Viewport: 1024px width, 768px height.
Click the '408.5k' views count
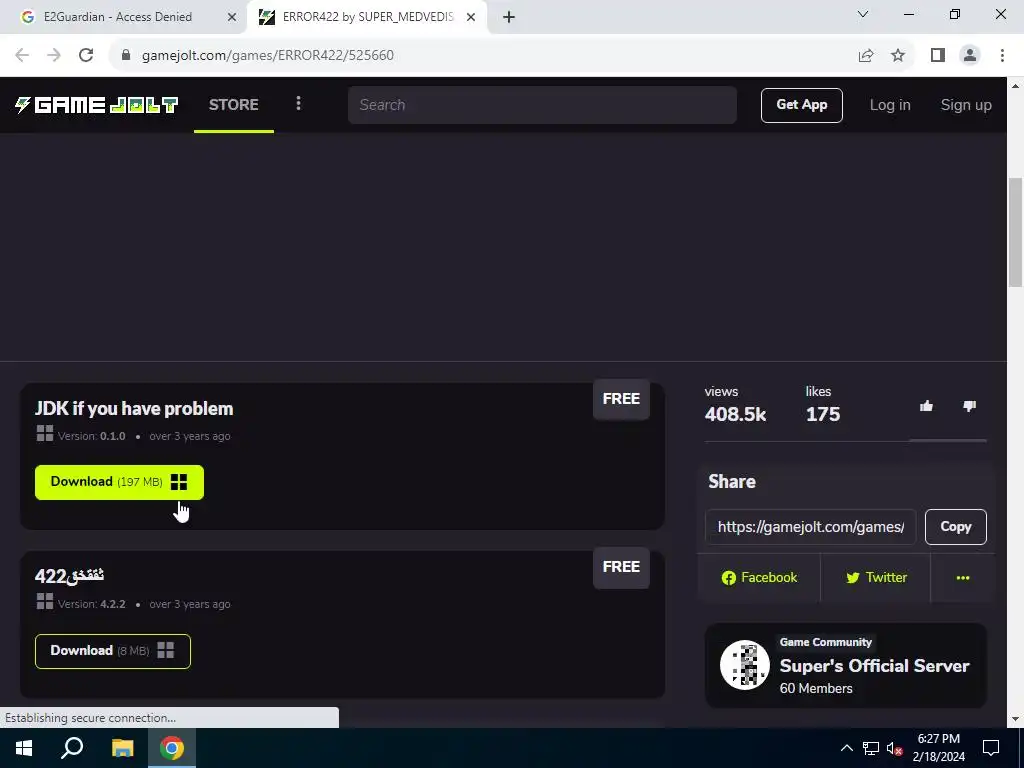pyautogui.click(x=735, y=415)
